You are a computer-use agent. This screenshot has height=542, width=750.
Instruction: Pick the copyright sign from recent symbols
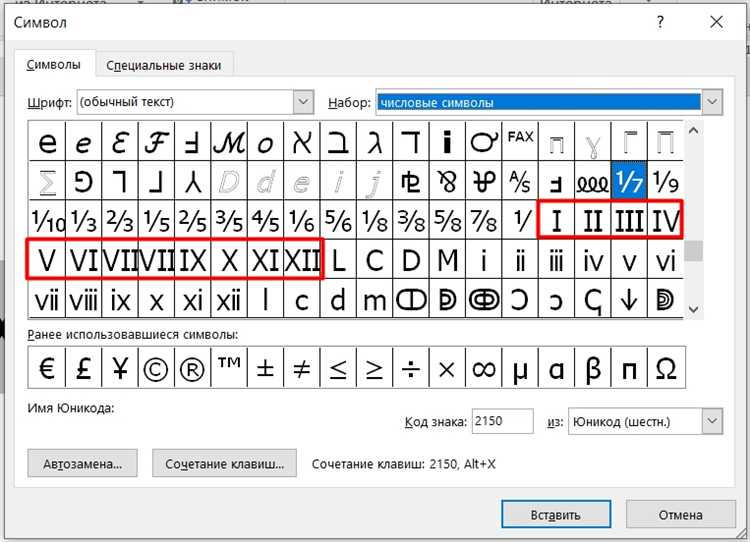pos(156,368)
